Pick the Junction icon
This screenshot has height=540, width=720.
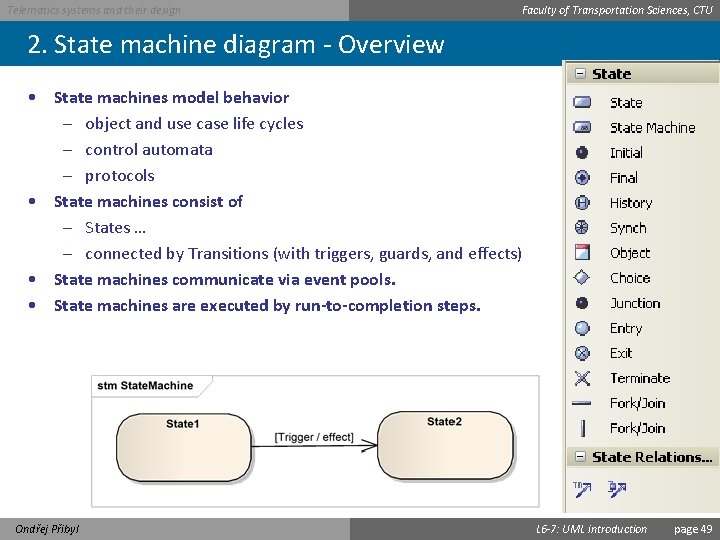(582, 303)
